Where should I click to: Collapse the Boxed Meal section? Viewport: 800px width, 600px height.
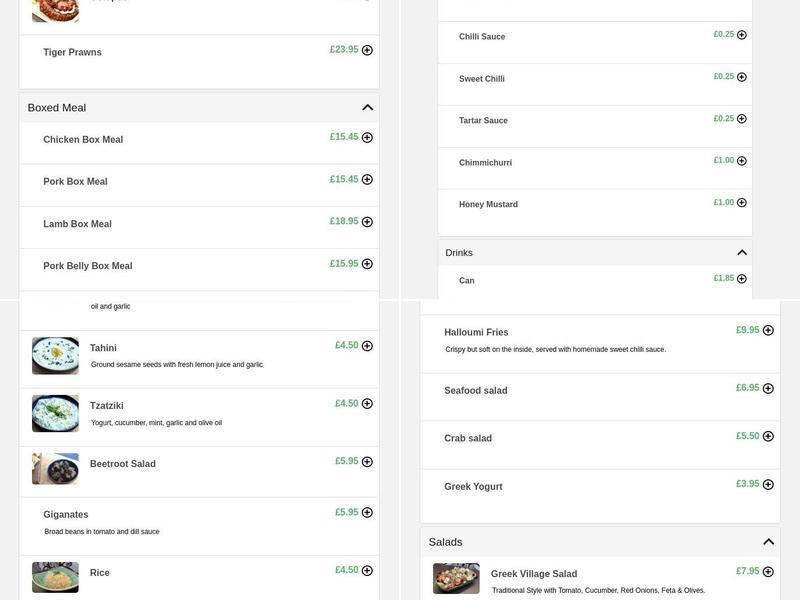click(367, 108)
